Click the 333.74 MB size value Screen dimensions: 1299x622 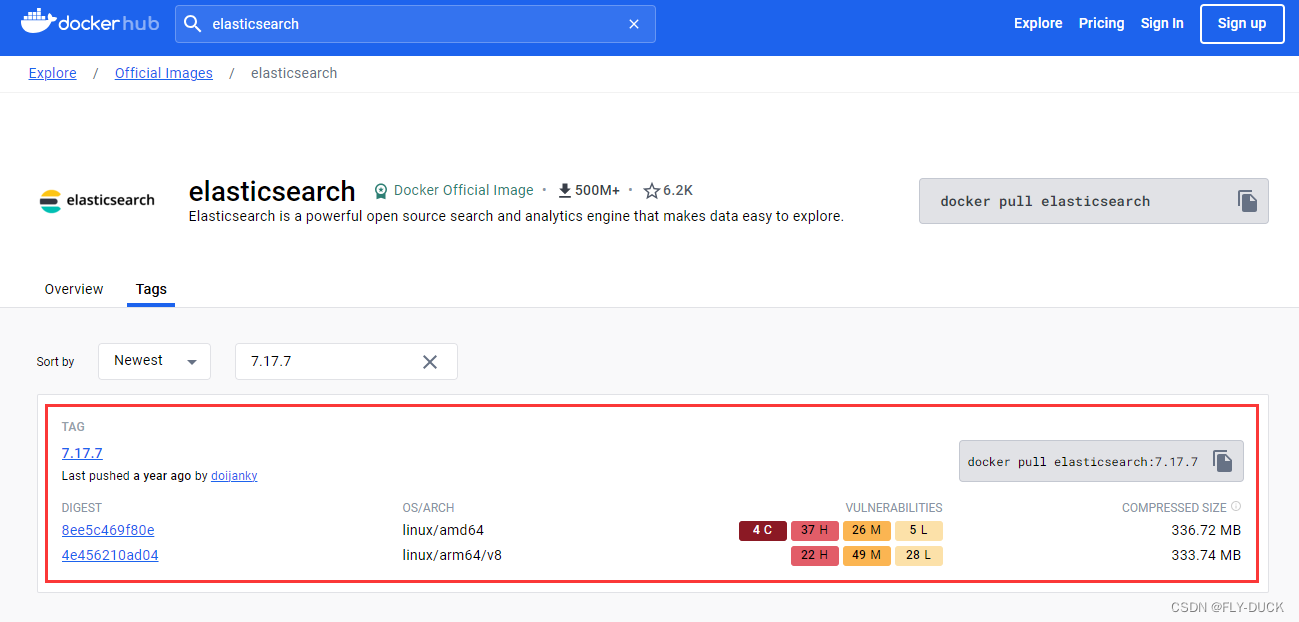(1206, 555)
